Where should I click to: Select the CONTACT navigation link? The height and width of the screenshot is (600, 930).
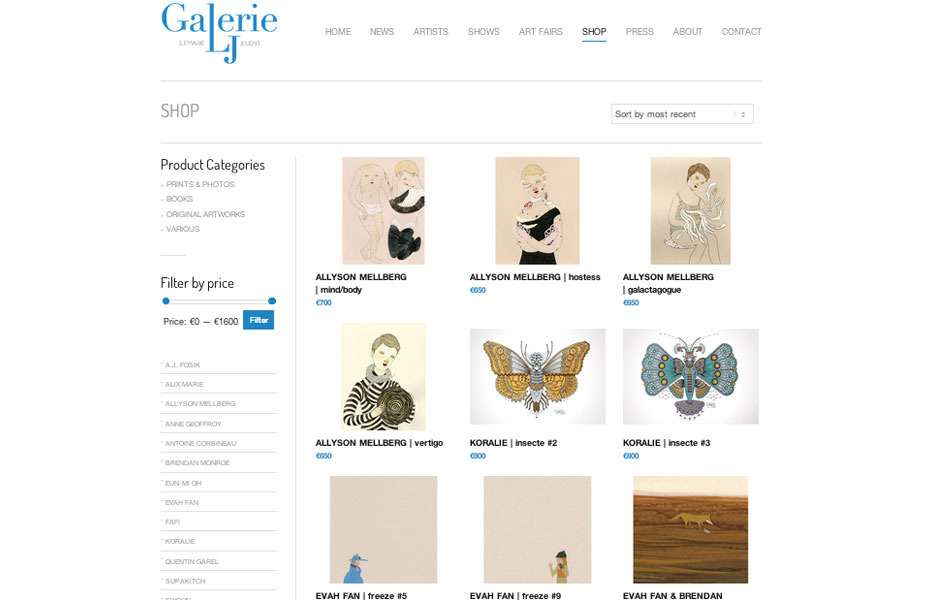[x=741, y=31]
